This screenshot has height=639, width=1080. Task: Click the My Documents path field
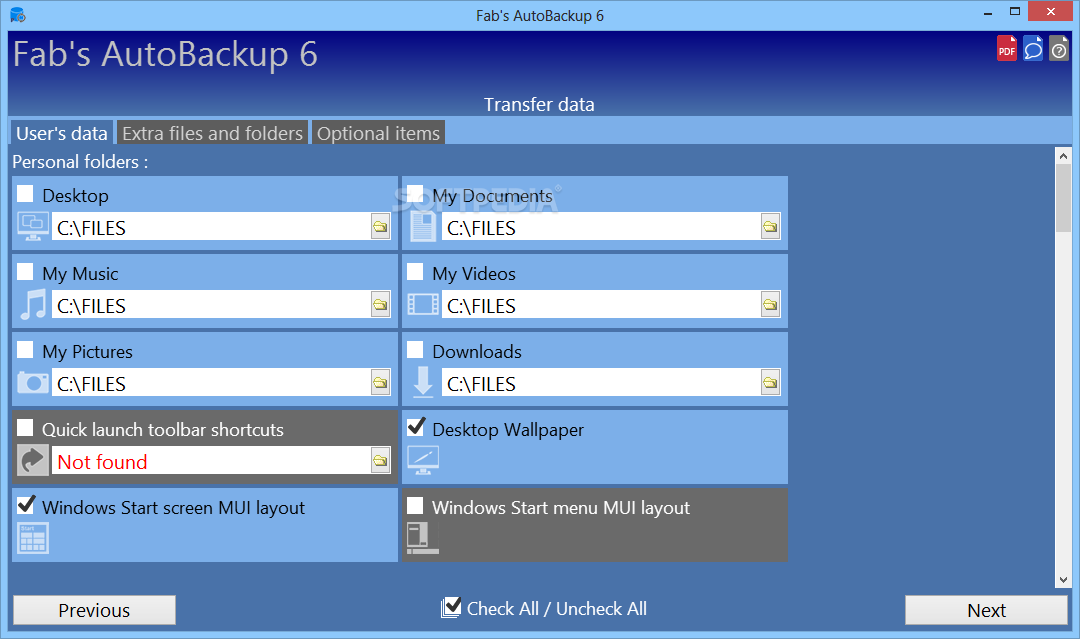(601, 227)
